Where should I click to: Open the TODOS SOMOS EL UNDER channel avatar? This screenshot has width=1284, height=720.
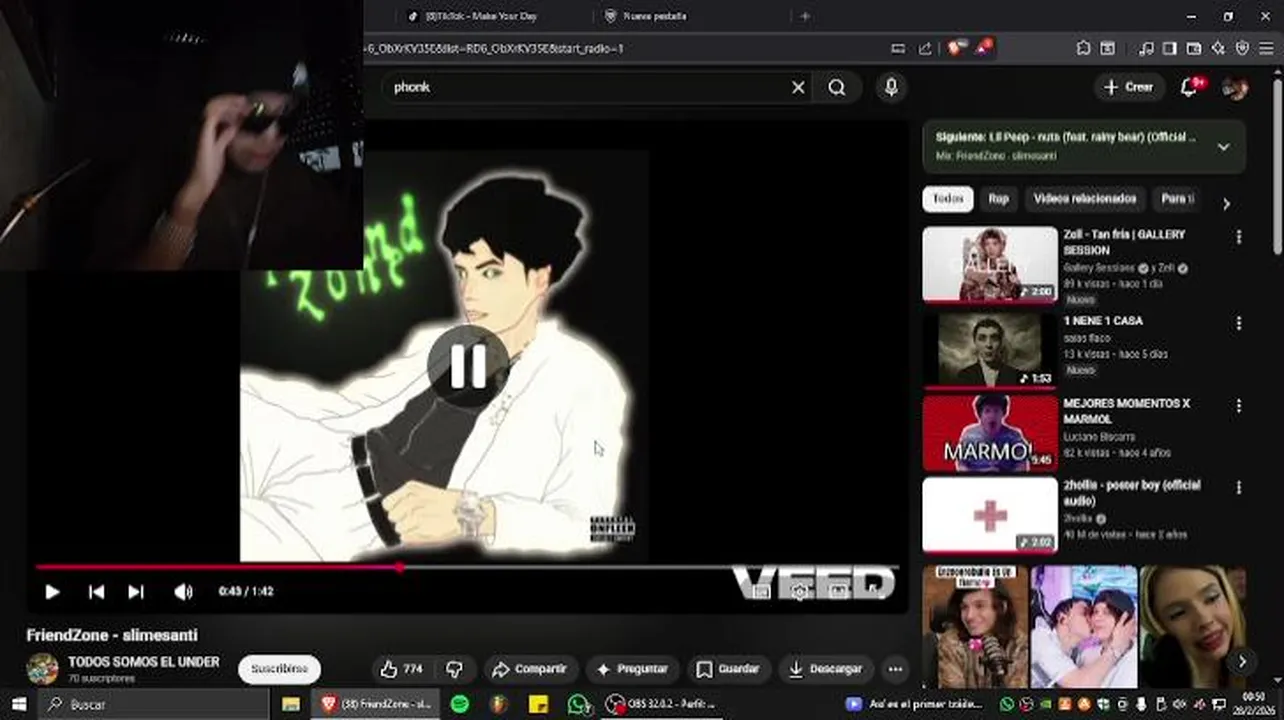coord(42,669)
